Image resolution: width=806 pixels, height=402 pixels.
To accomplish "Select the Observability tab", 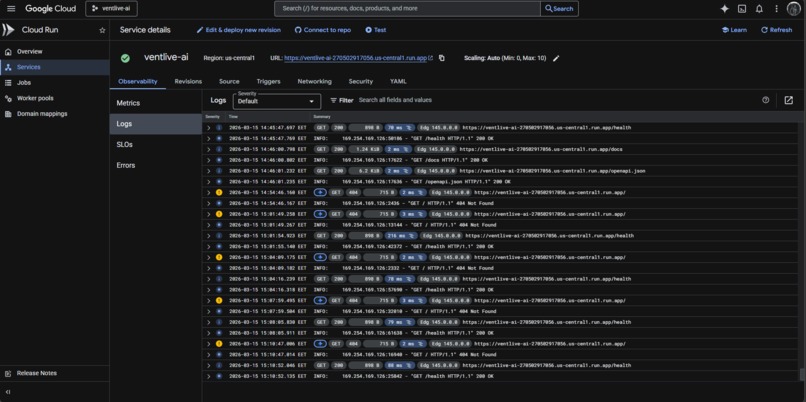I will click(x=138, y=81).
